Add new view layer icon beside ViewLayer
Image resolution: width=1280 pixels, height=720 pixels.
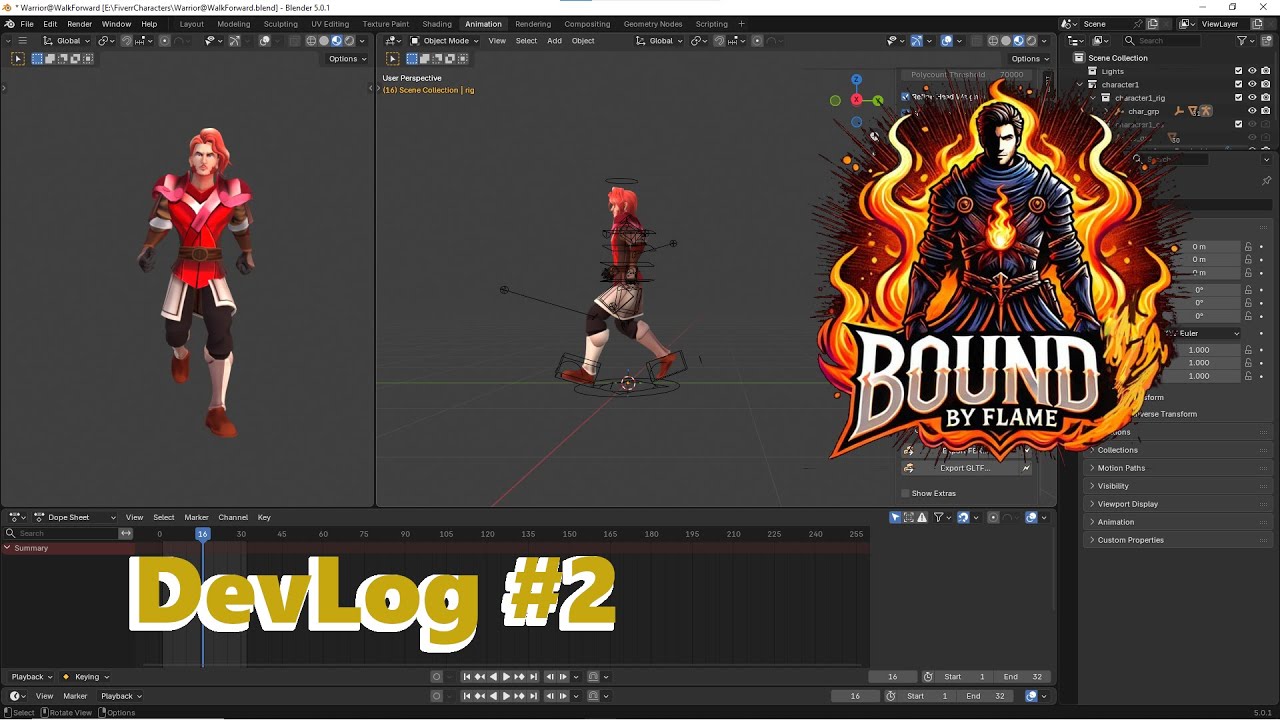tap(1257, 24)
